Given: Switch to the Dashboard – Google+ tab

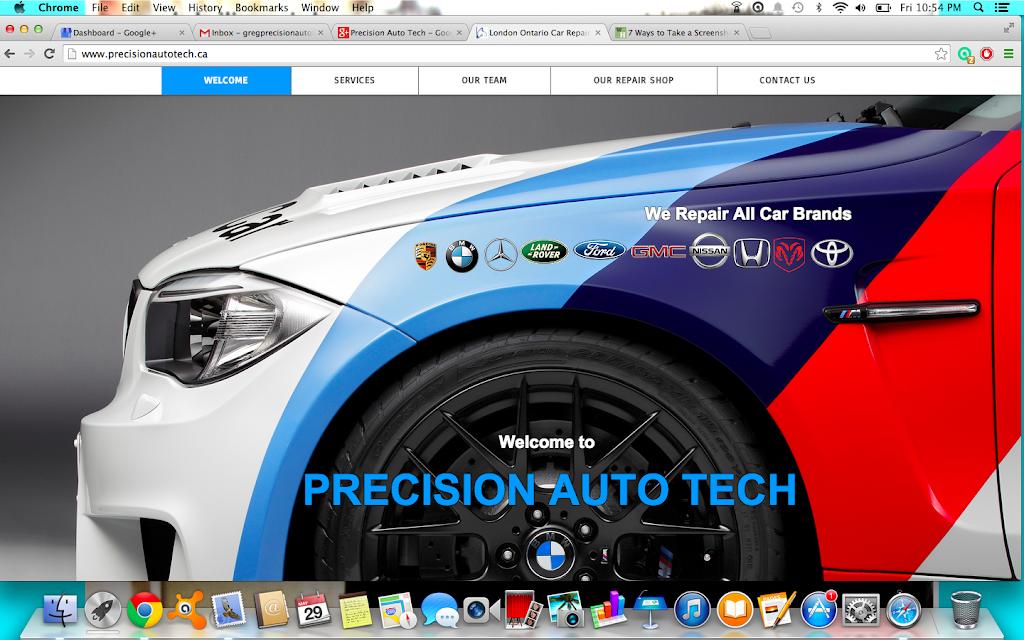Looking at the screenshot, I should [124, 33].
